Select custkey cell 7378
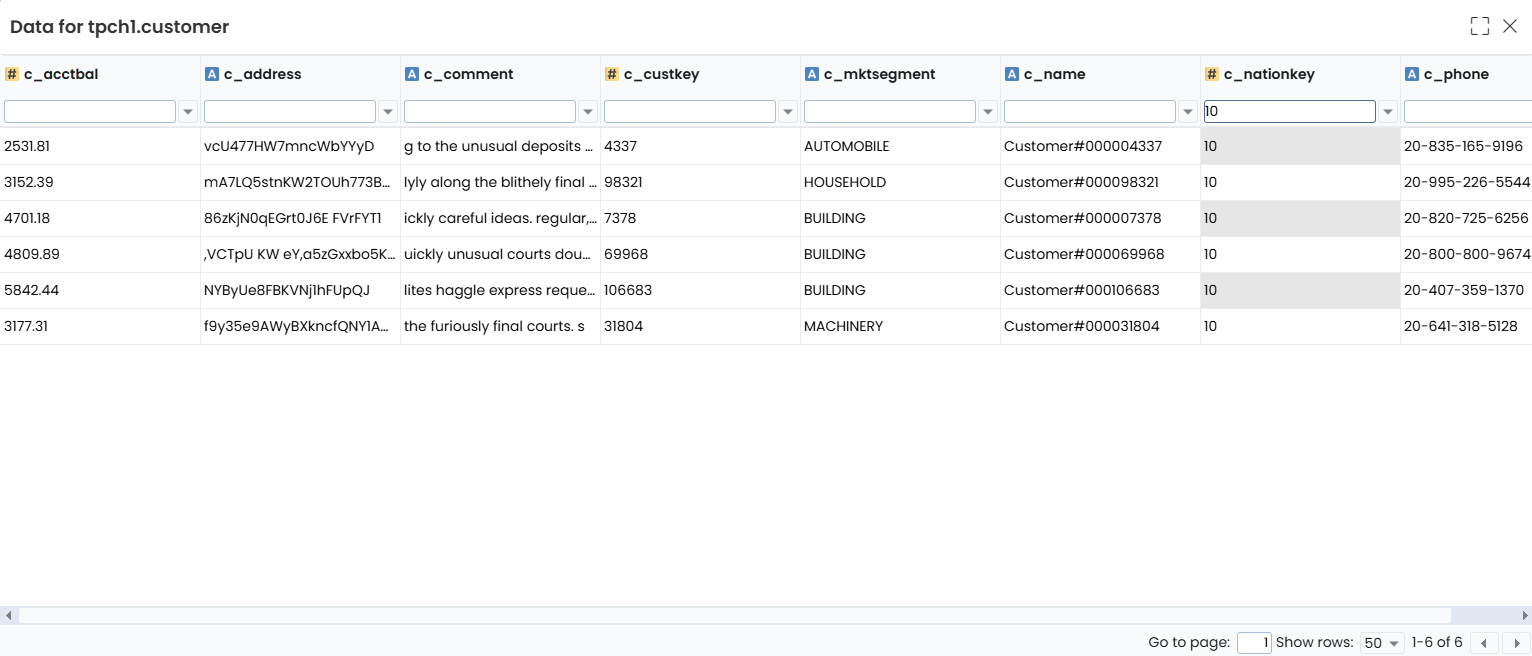 700,218
